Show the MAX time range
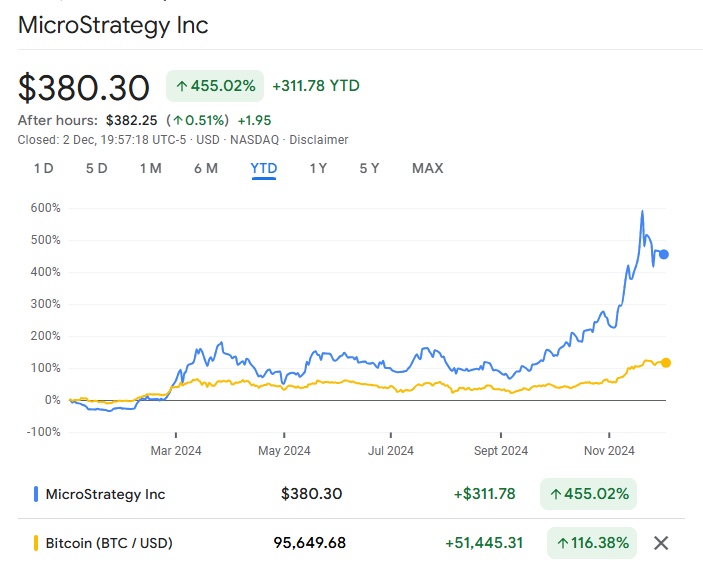Viewport: 703px width, 564px height. (427, 168)
